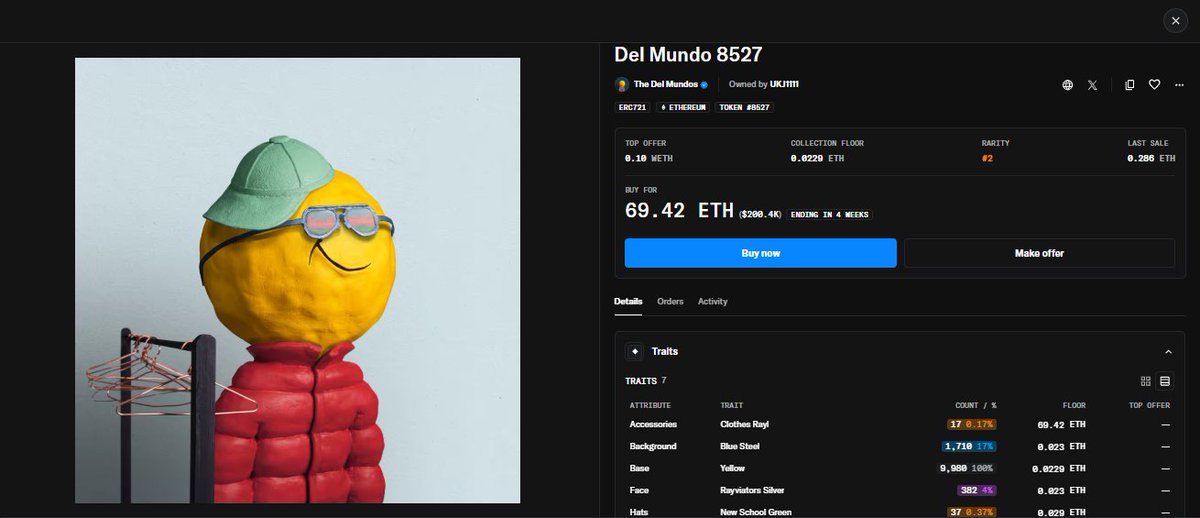Click the 0.10 WETH top offer value
The width and height of the screenshot is (1200, 518).
648,158
